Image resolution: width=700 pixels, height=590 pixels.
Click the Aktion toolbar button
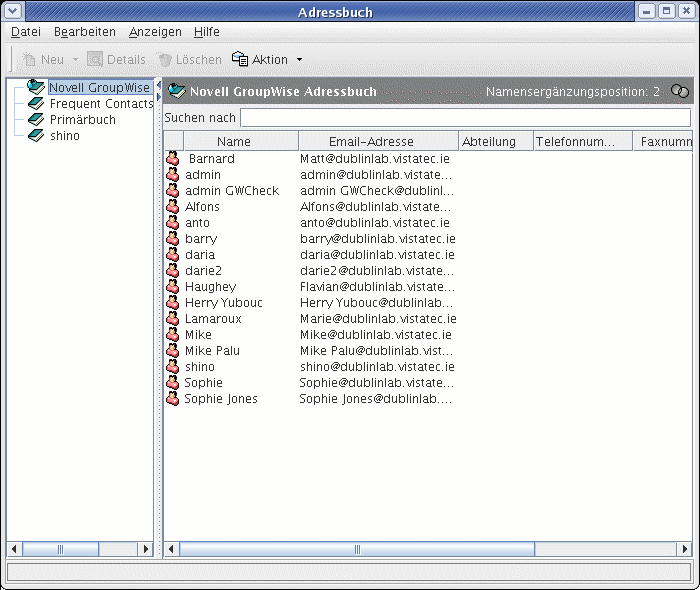coord(260,59)
